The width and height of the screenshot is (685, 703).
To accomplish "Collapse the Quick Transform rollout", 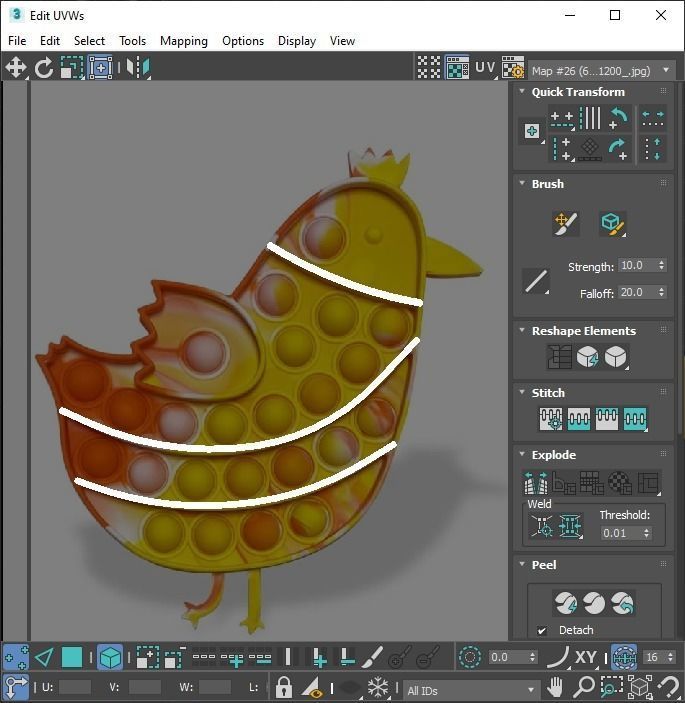I will (x=522, y=91).
